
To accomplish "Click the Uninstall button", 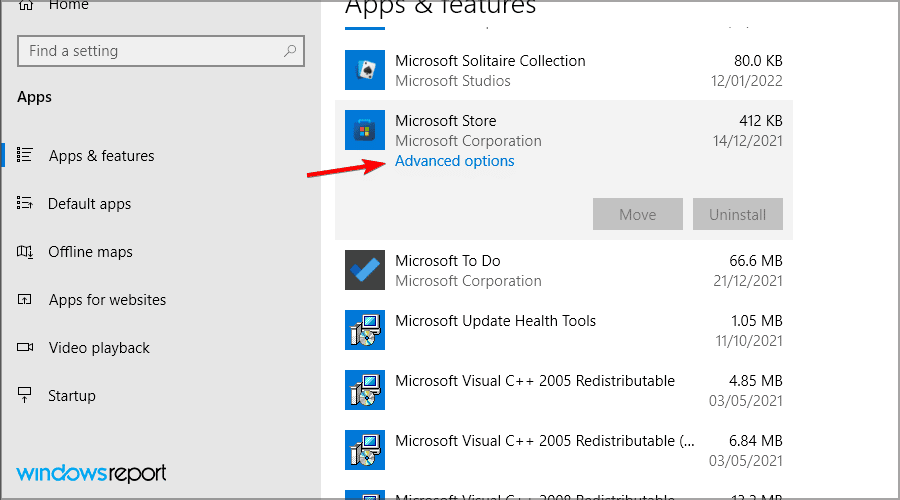I will [x=738, y=214].
